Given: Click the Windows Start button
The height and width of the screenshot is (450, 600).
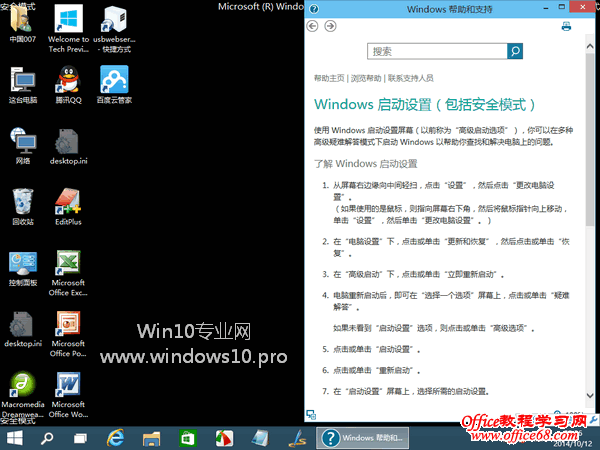Looking at the screenshot, I should click(15, 438).
